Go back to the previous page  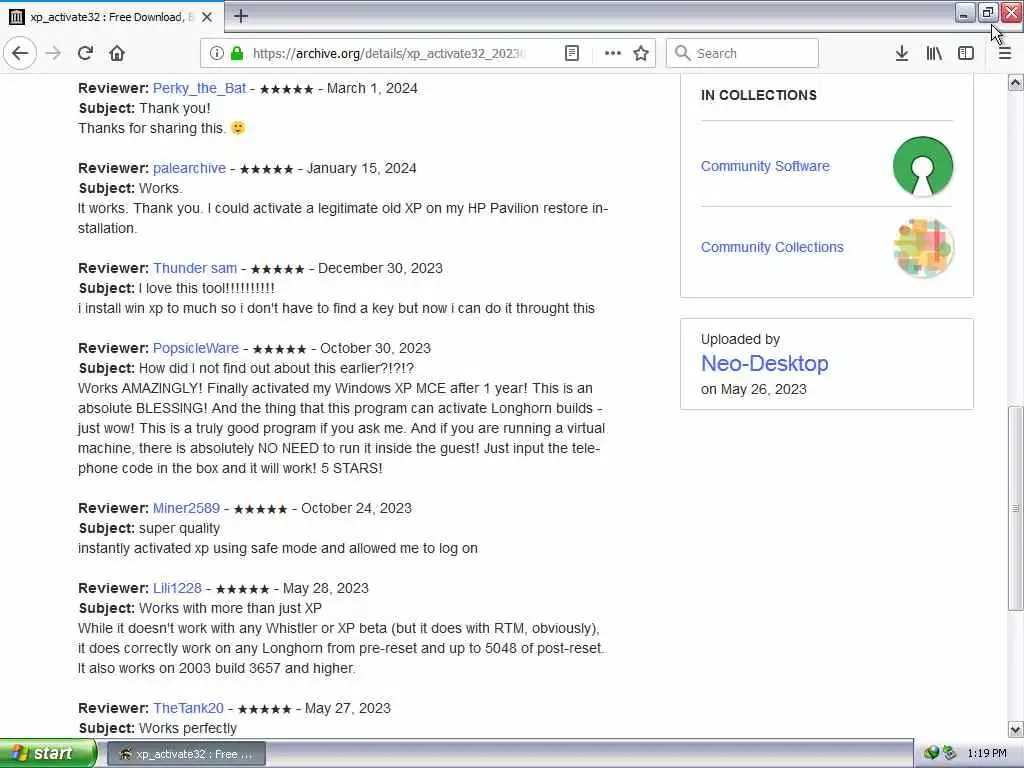pyautogui.click(x=20, y=53)
